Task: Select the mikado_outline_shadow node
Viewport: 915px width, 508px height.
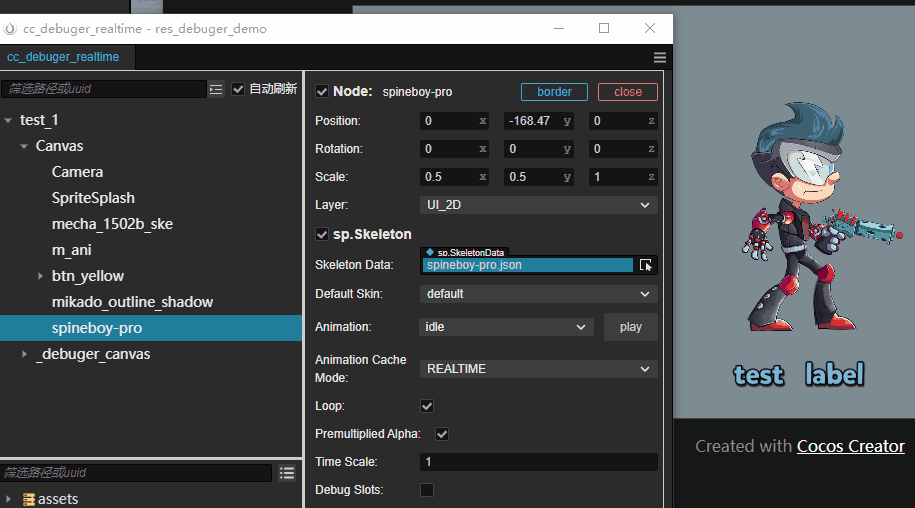Action: [132, 302]
